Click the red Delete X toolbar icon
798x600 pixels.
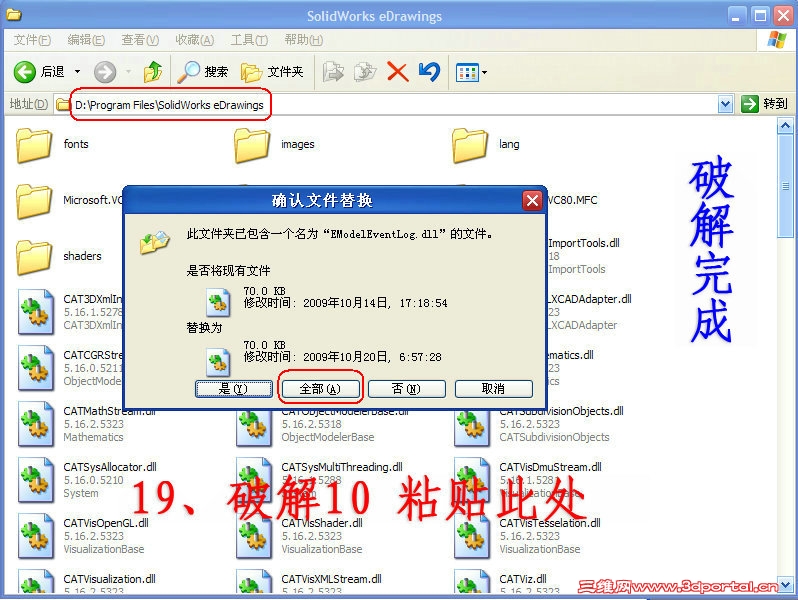(x=397, y=72)
